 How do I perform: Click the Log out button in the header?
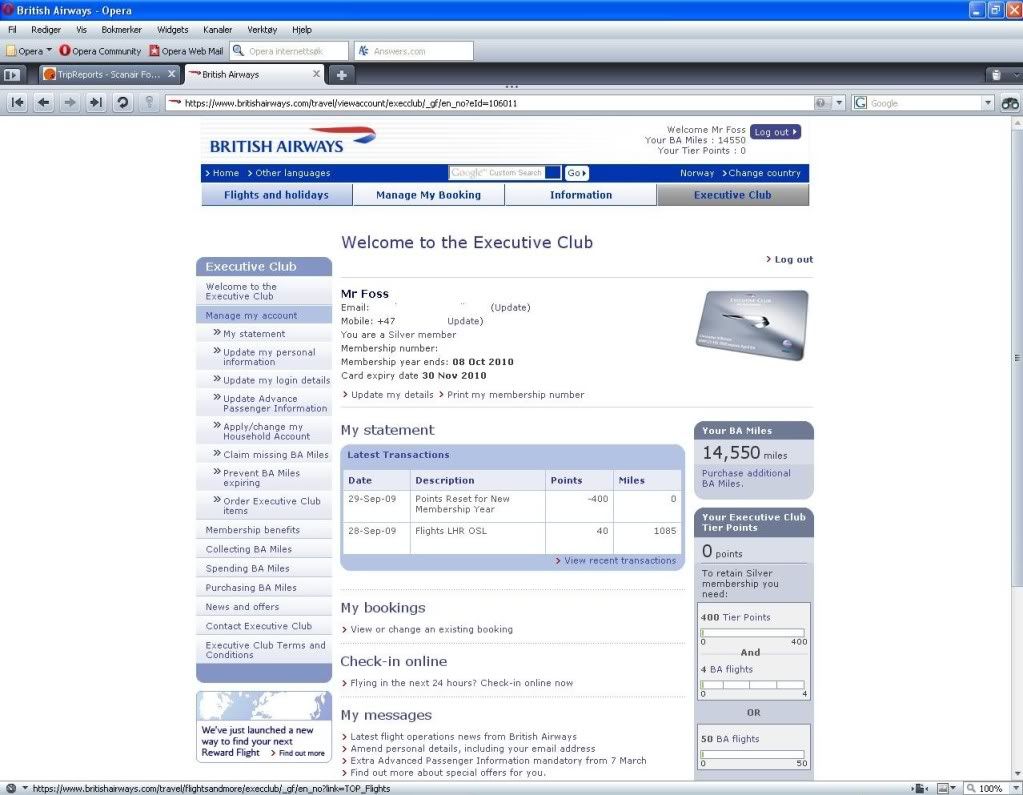click(x=775, y=132)
